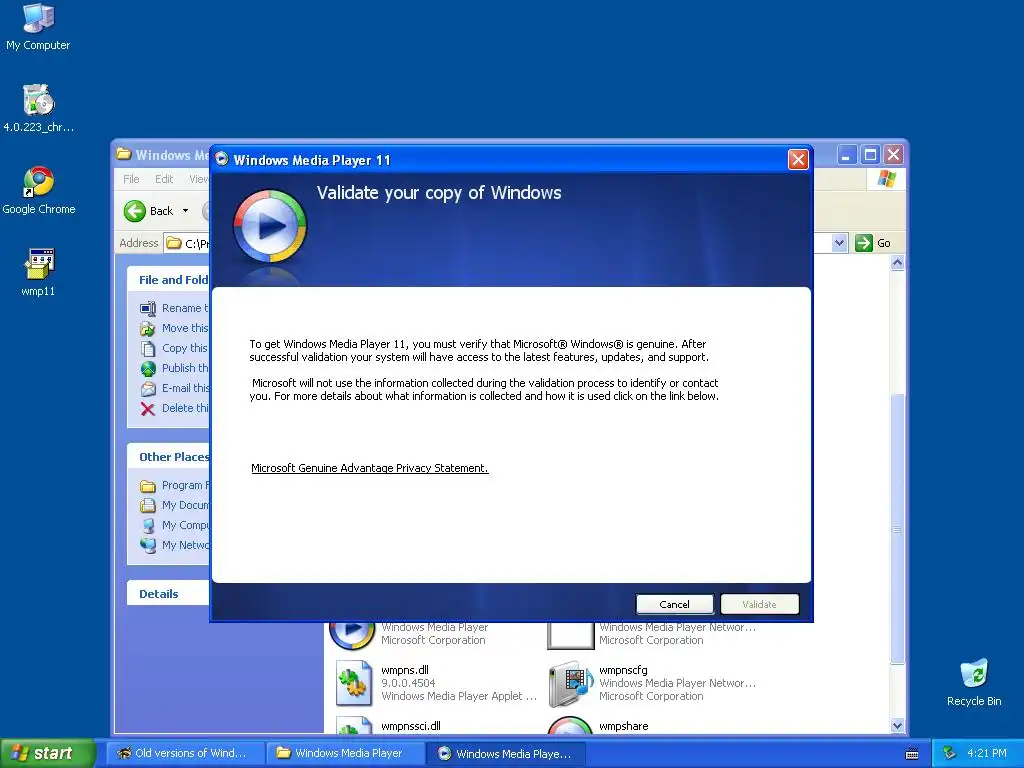Select the wmpshare file icon

coord(569,725)
